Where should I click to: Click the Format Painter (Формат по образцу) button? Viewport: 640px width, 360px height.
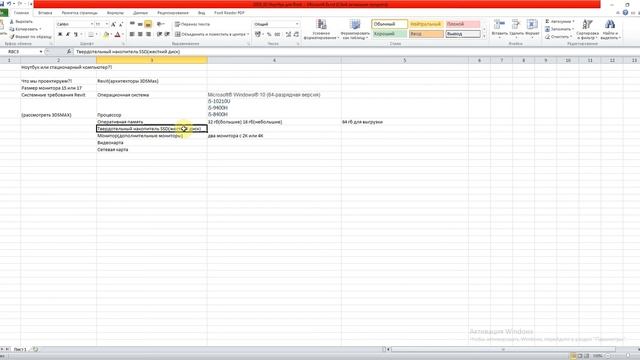click(31, 36)
